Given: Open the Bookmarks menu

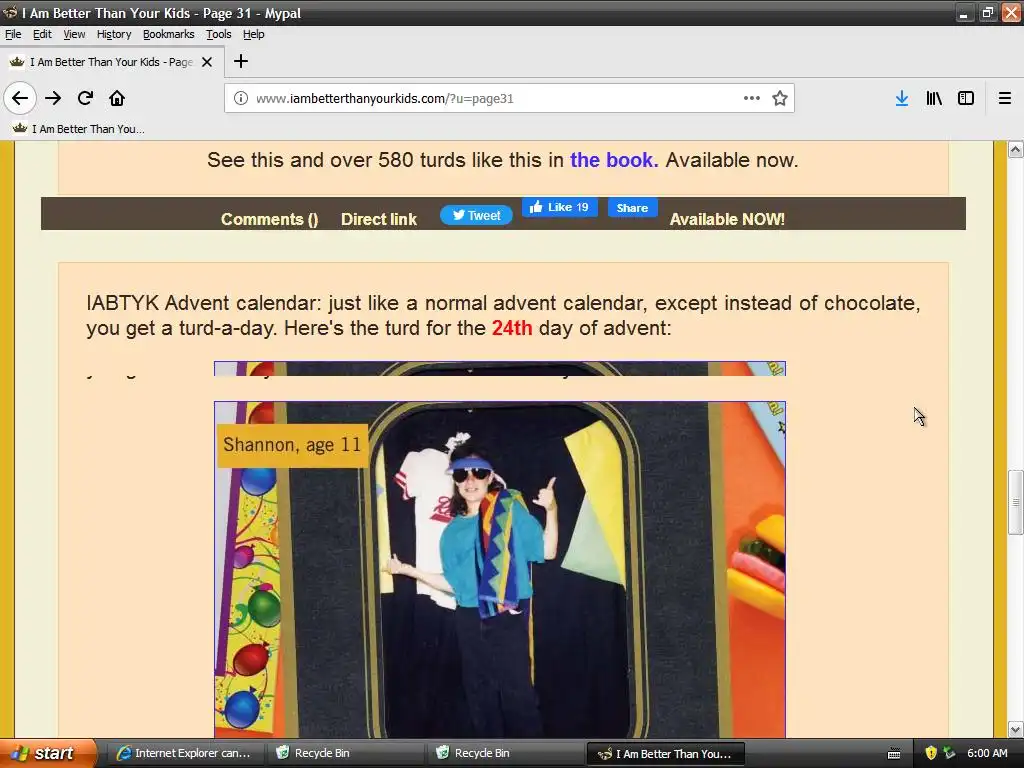Looking at the screenshot, I should (x=168, y=34).
